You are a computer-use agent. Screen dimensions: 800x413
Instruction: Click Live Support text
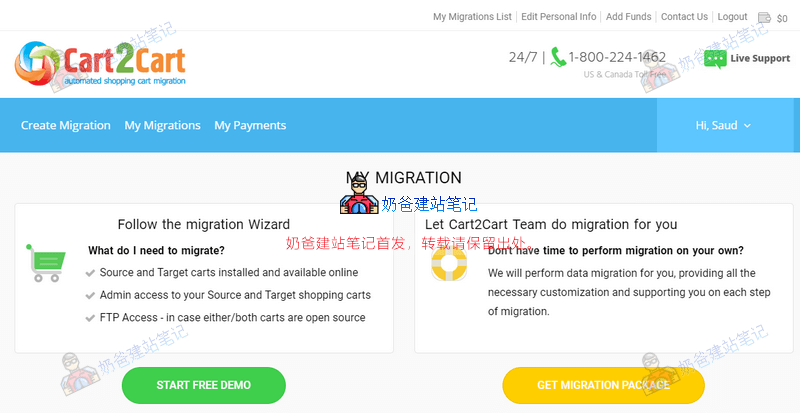tap(760, 58)
